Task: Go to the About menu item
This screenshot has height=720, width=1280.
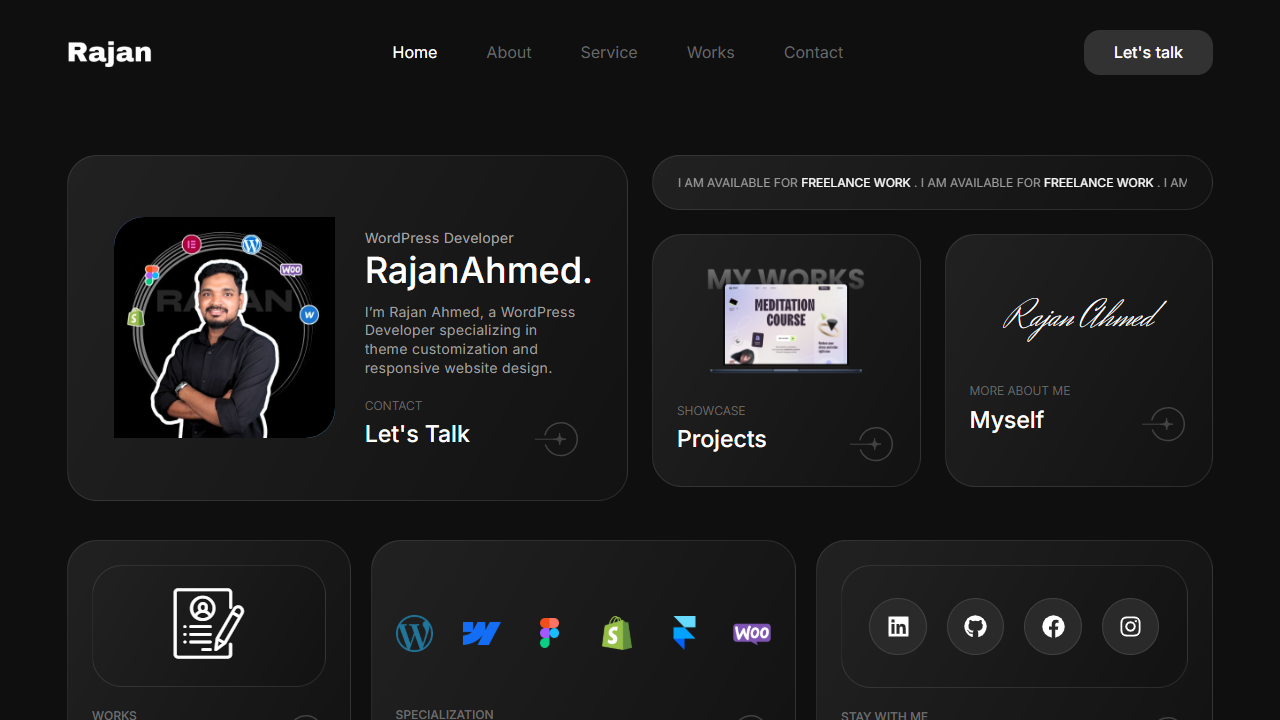Action: (509, 52)
